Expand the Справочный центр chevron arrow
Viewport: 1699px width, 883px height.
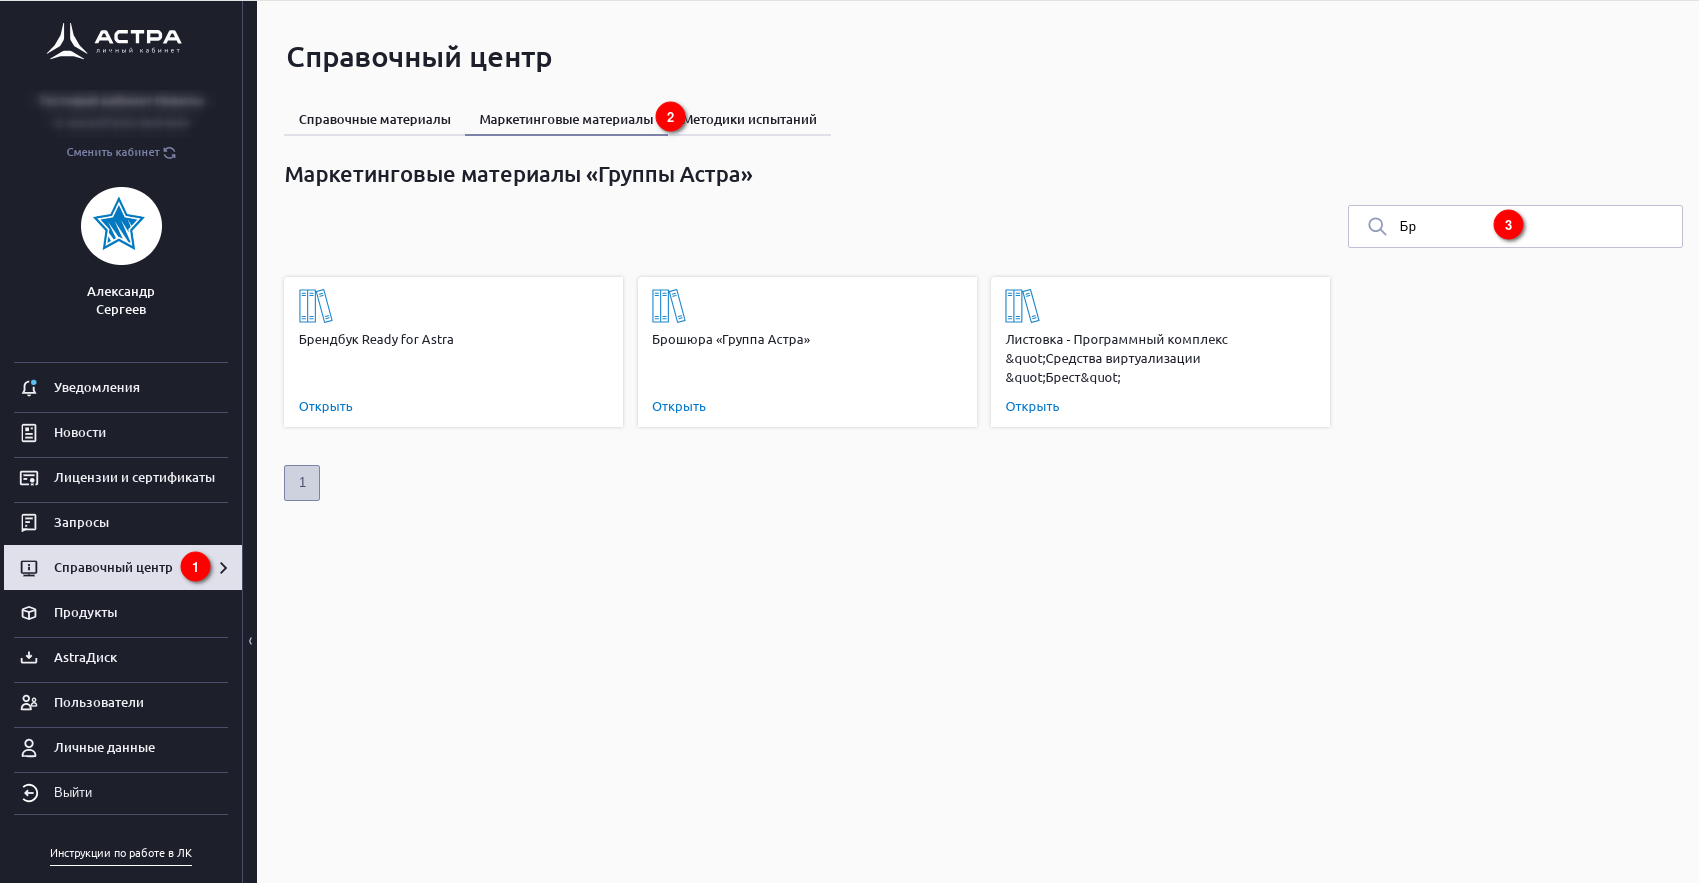coord(224,568)
